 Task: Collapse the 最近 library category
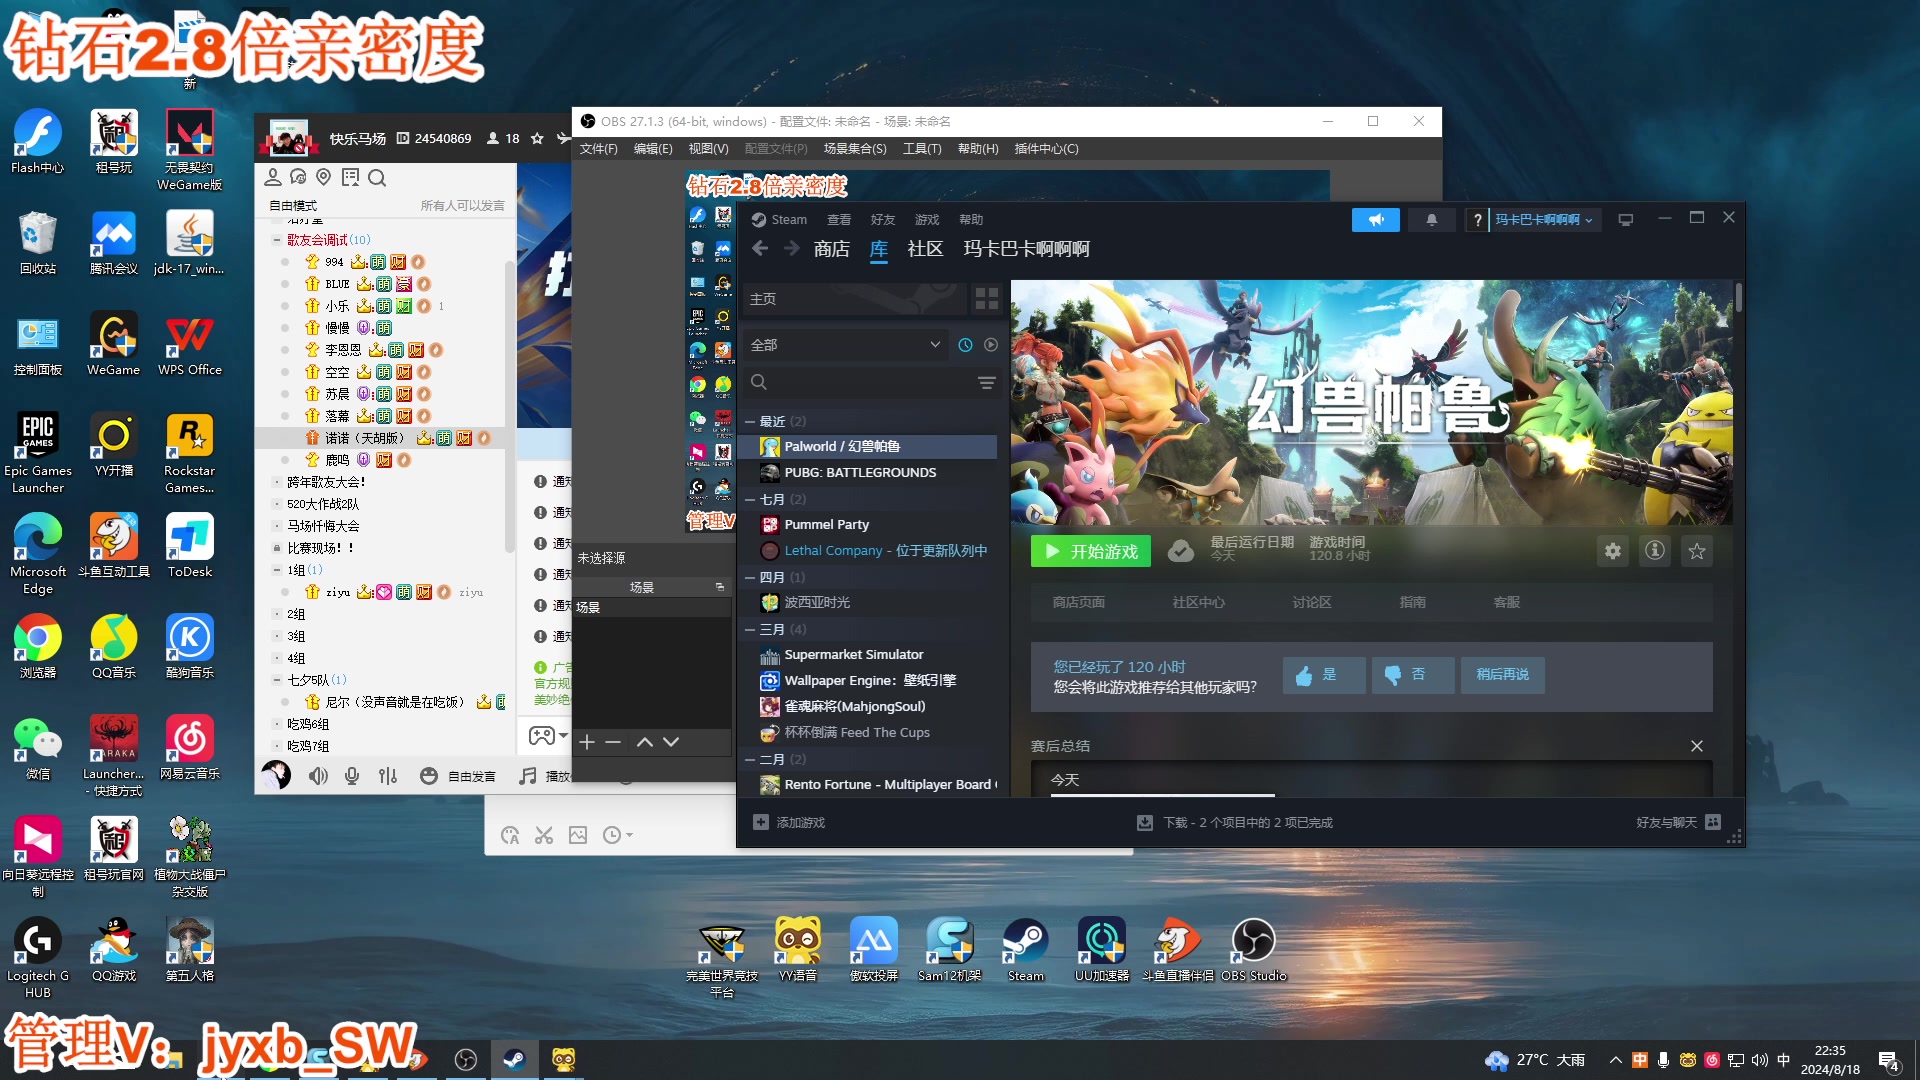click(x=750, y=422)
